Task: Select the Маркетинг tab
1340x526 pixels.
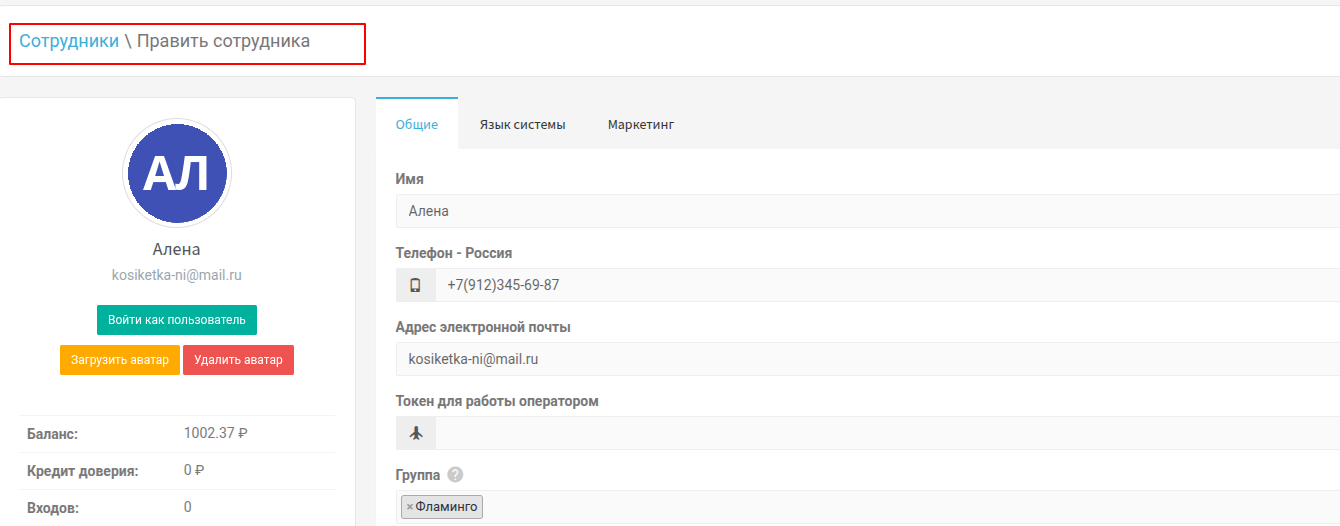Action: pyautogui.click(x=641, y=125)
